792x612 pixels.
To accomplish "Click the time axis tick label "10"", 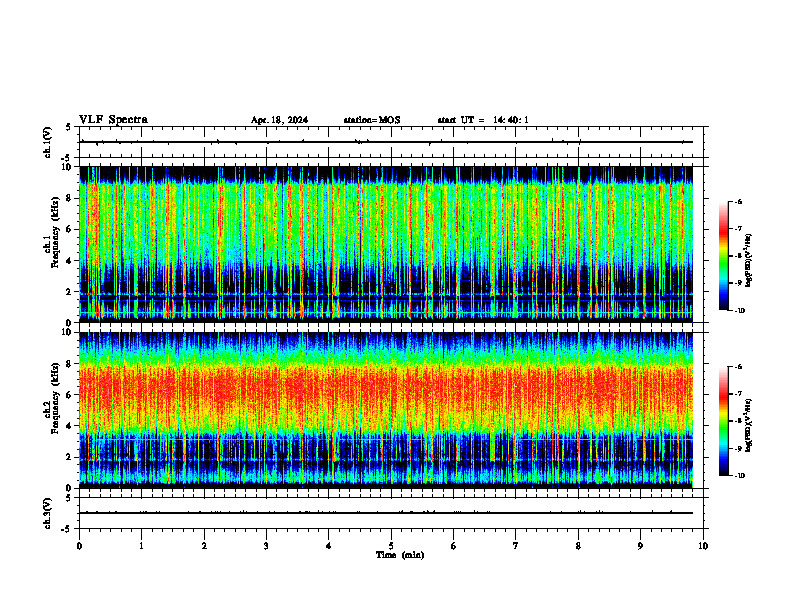I will point(703,546).
